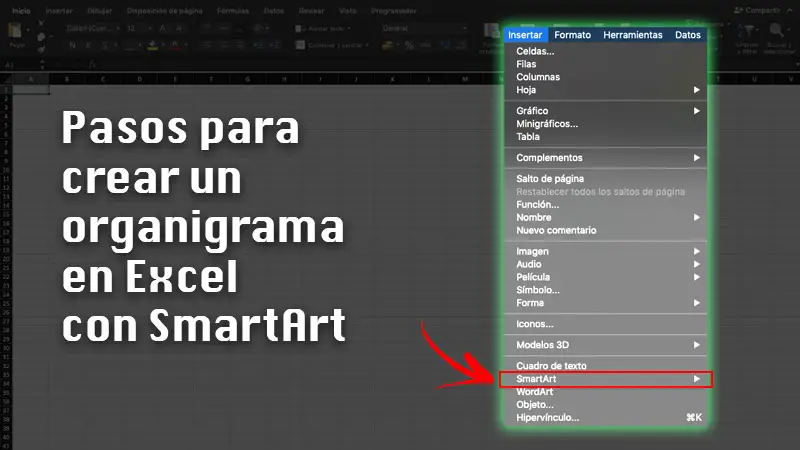800x450 pixels.
Task: Click the thousands separator 000 icon
Action: [x=425, y=45]
